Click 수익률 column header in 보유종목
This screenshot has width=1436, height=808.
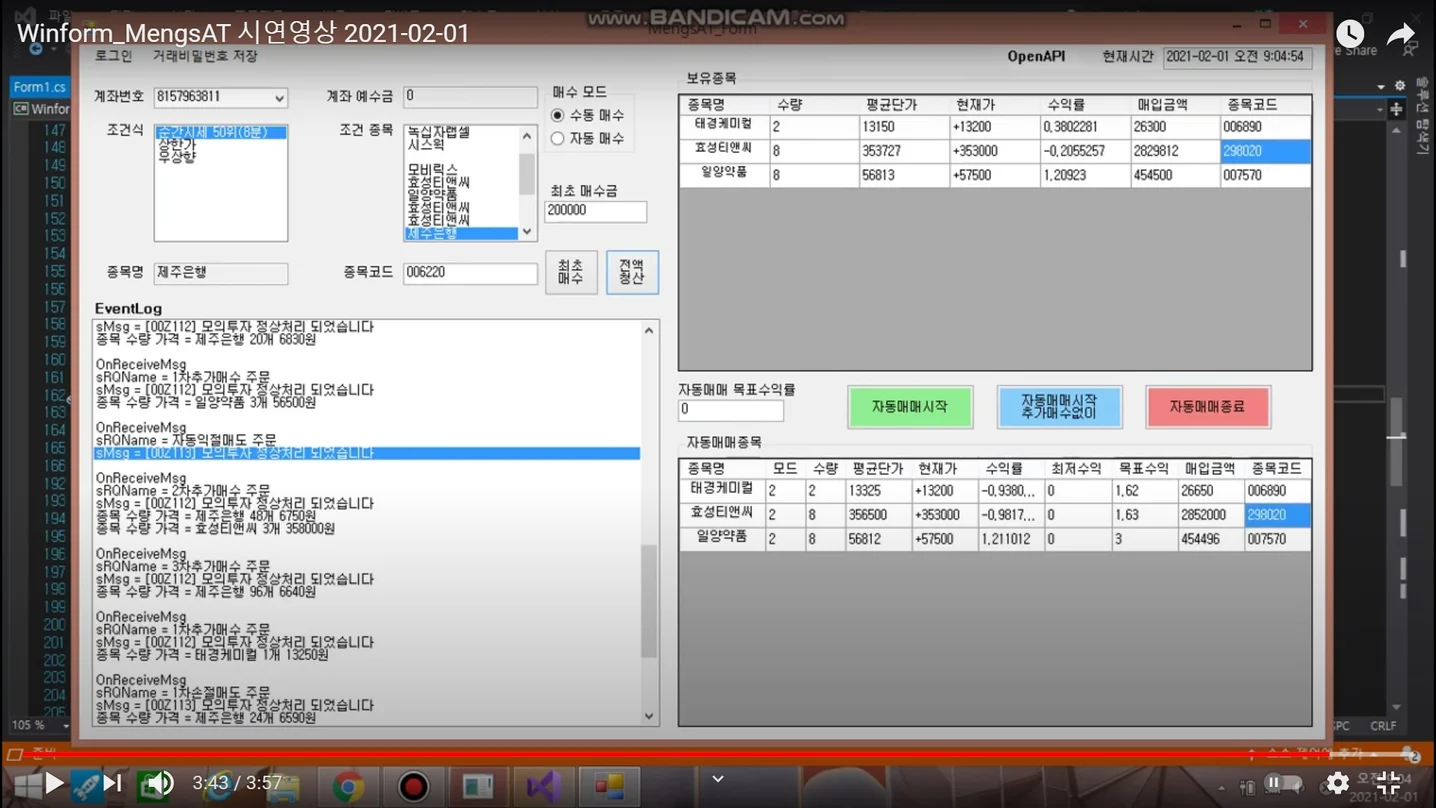pos(1084,104)
